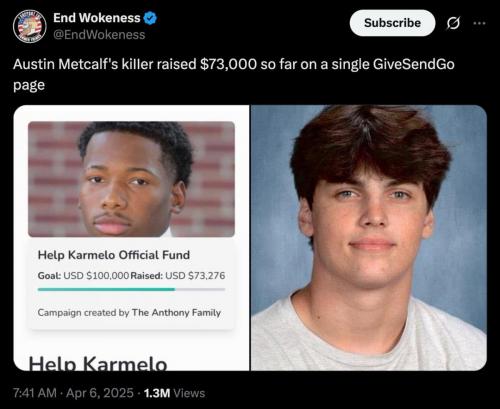Click the Apr 6, 2025 date

(x=100, y=393)
